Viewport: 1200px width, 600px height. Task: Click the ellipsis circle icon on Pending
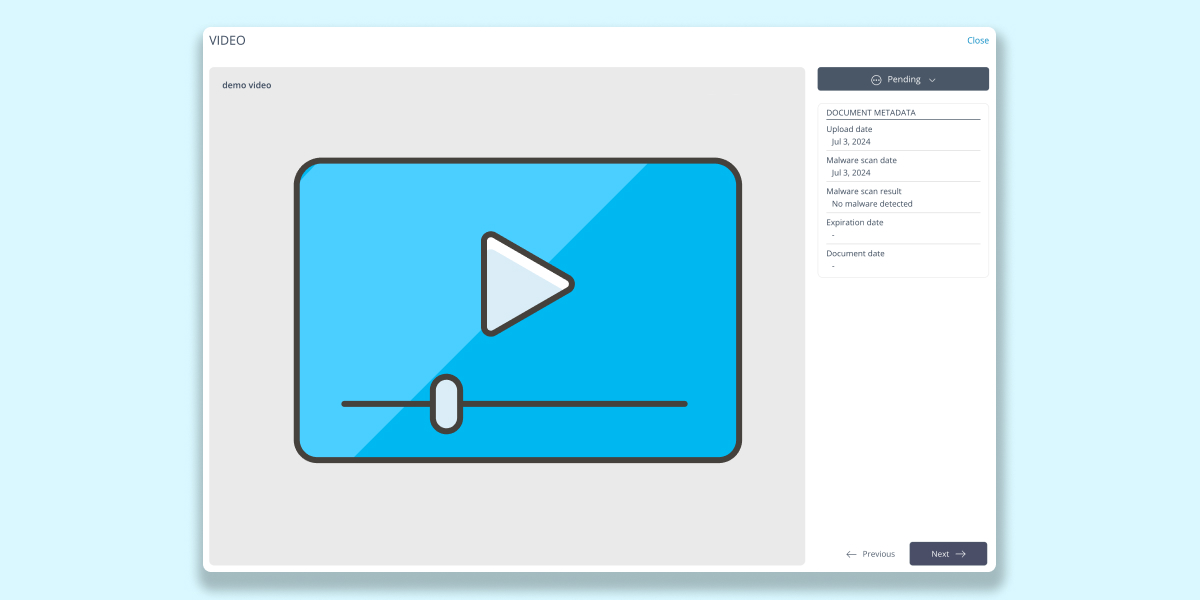point(876,80)
